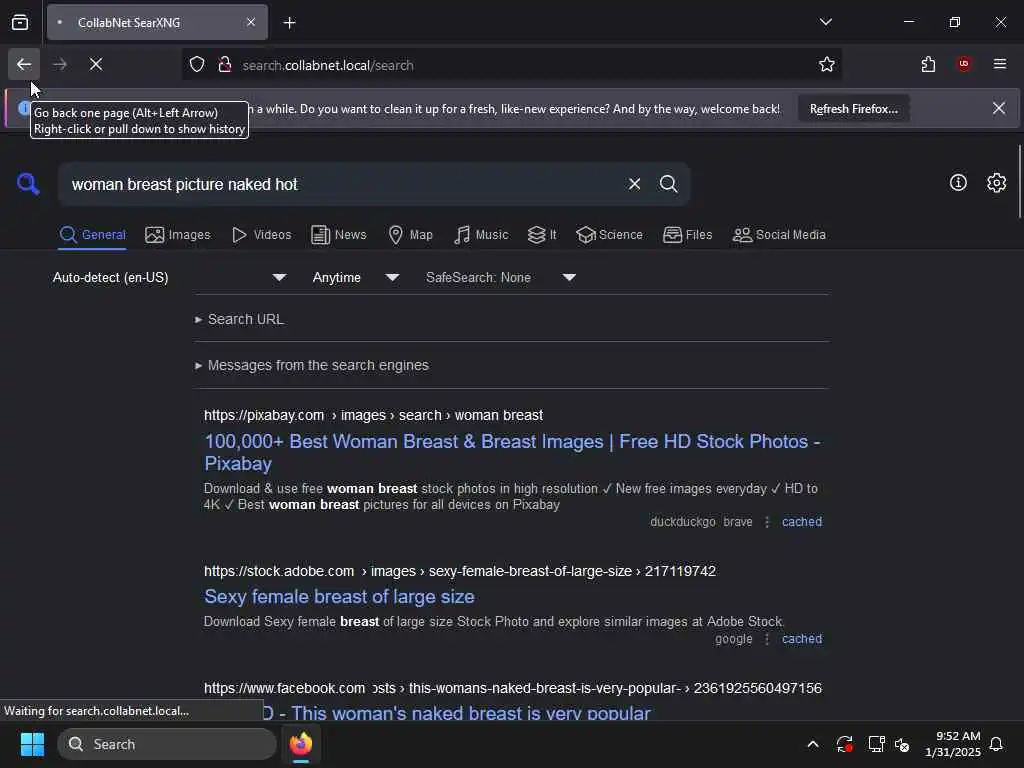Switch to the Music tab
1024x768 pixels.
pyautogui.click(x=481, y=235)
